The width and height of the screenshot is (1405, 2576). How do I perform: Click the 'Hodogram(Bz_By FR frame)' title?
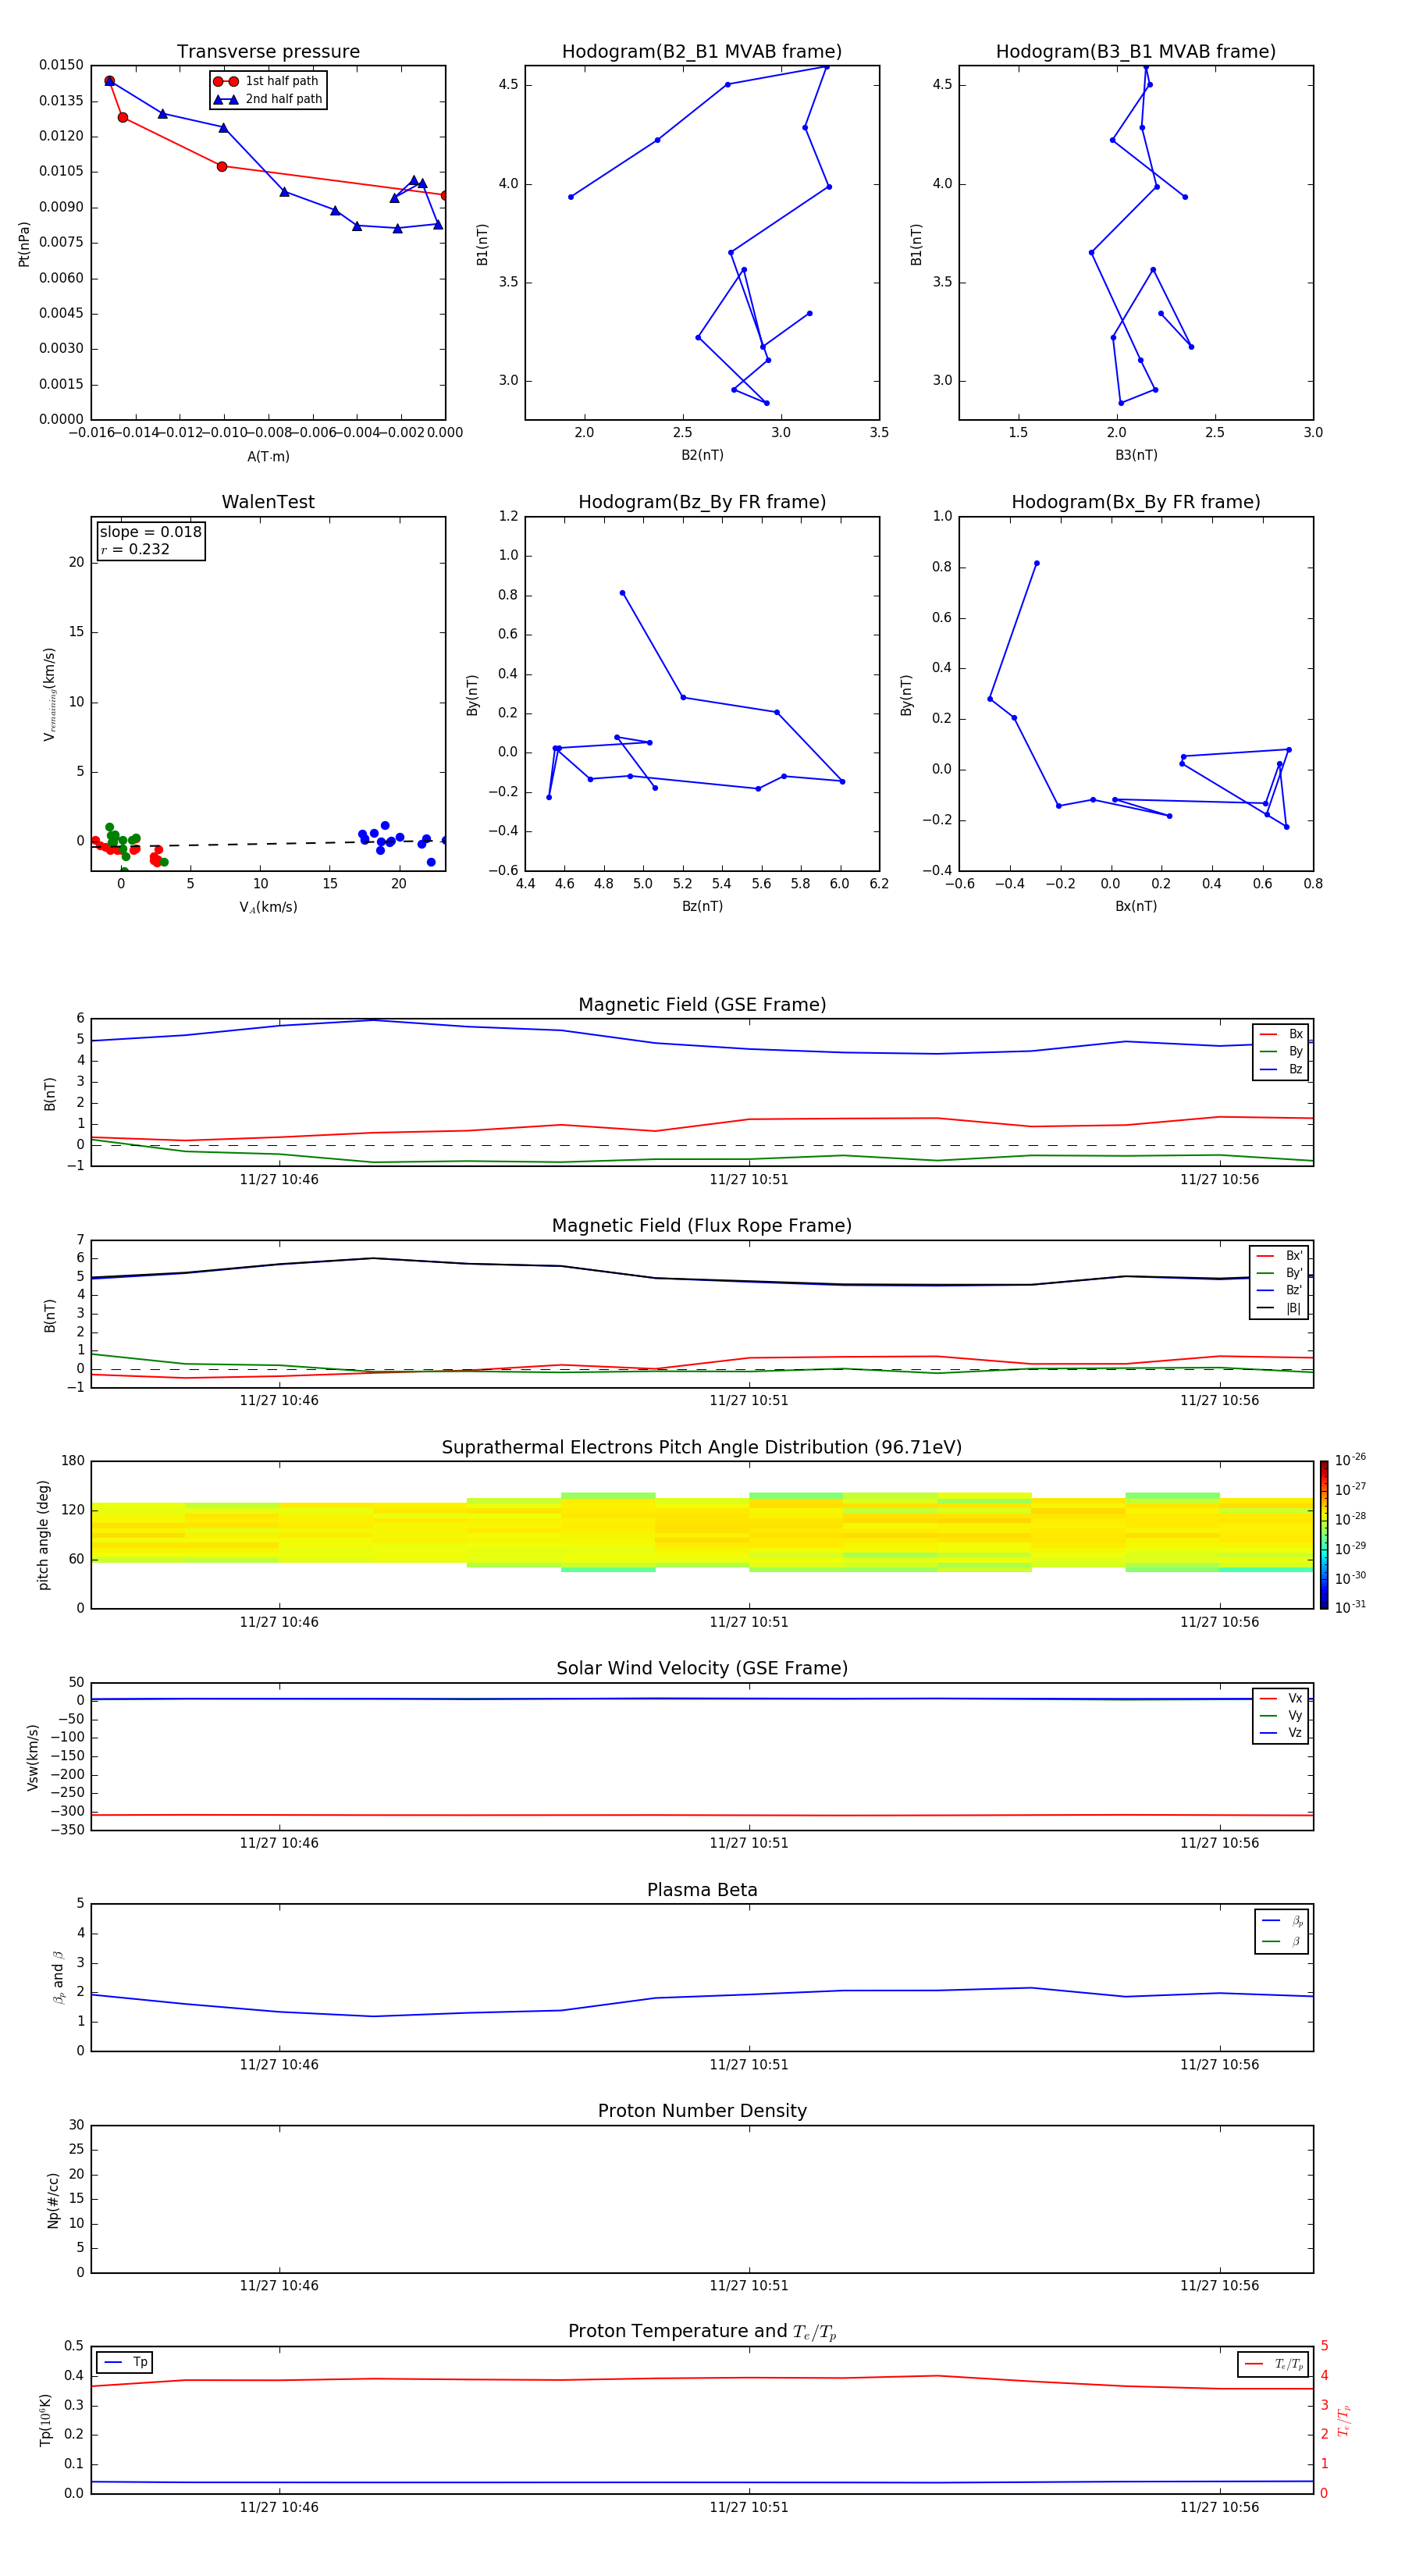(x=702, y=502)
